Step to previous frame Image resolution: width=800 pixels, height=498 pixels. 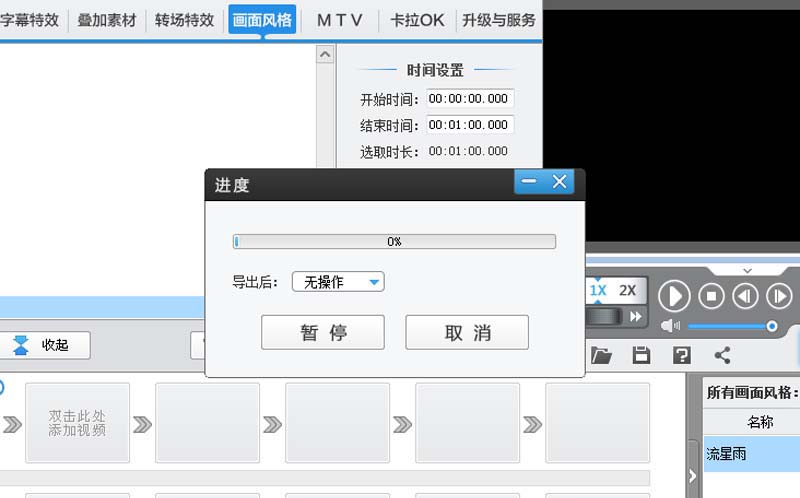coord(745,296)
